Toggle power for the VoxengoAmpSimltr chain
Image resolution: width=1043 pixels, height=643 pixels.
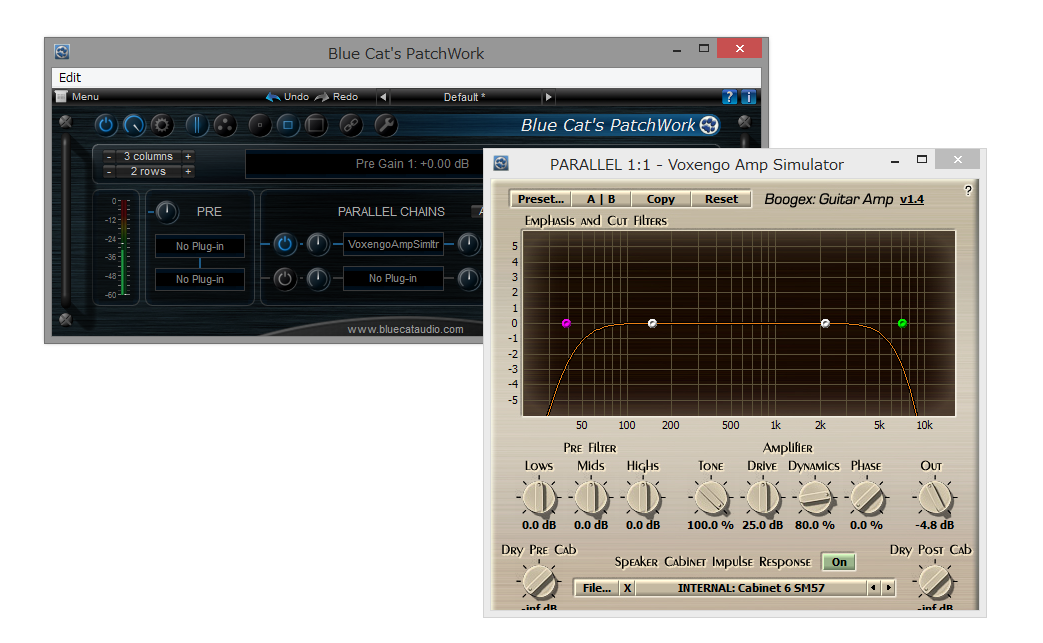coord(285,244)
